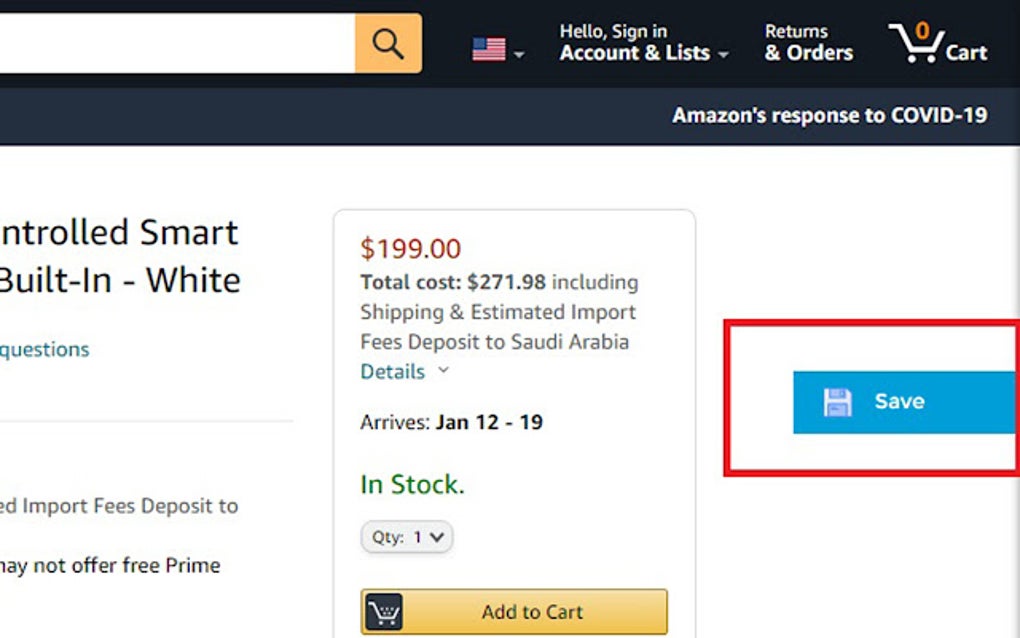This screenshot has height=638, width=1020.
Task: Open Returns & Orders
Action: click(x=808, y=43)
